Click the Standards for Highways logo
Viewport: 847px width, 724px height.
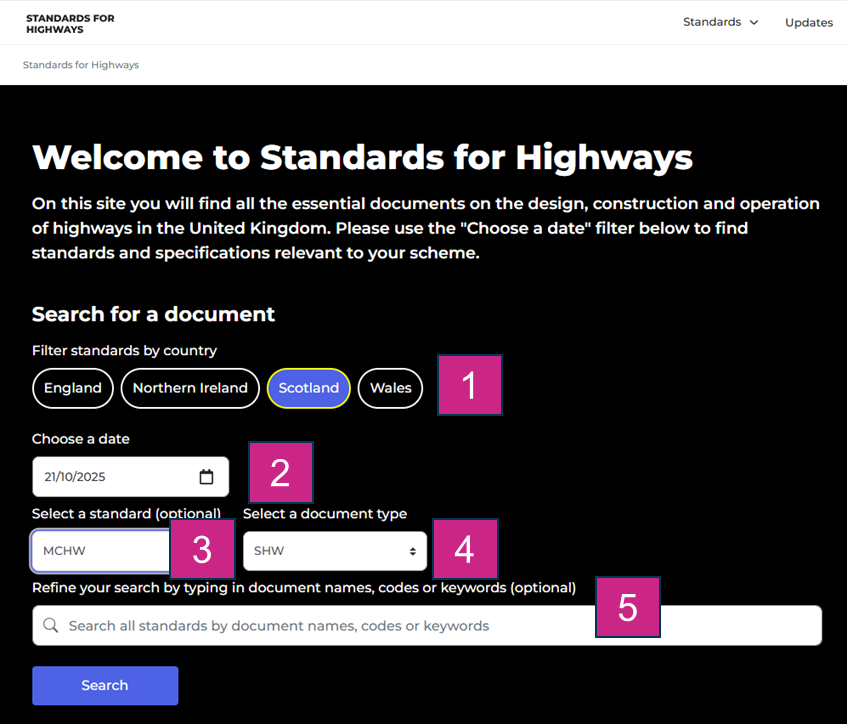click(70, 24)
